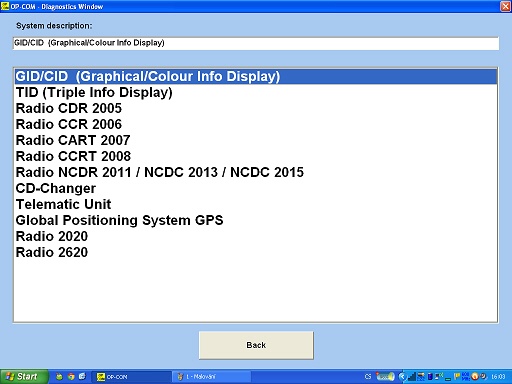Select Radio CART 2007 entry

(256, 140)
